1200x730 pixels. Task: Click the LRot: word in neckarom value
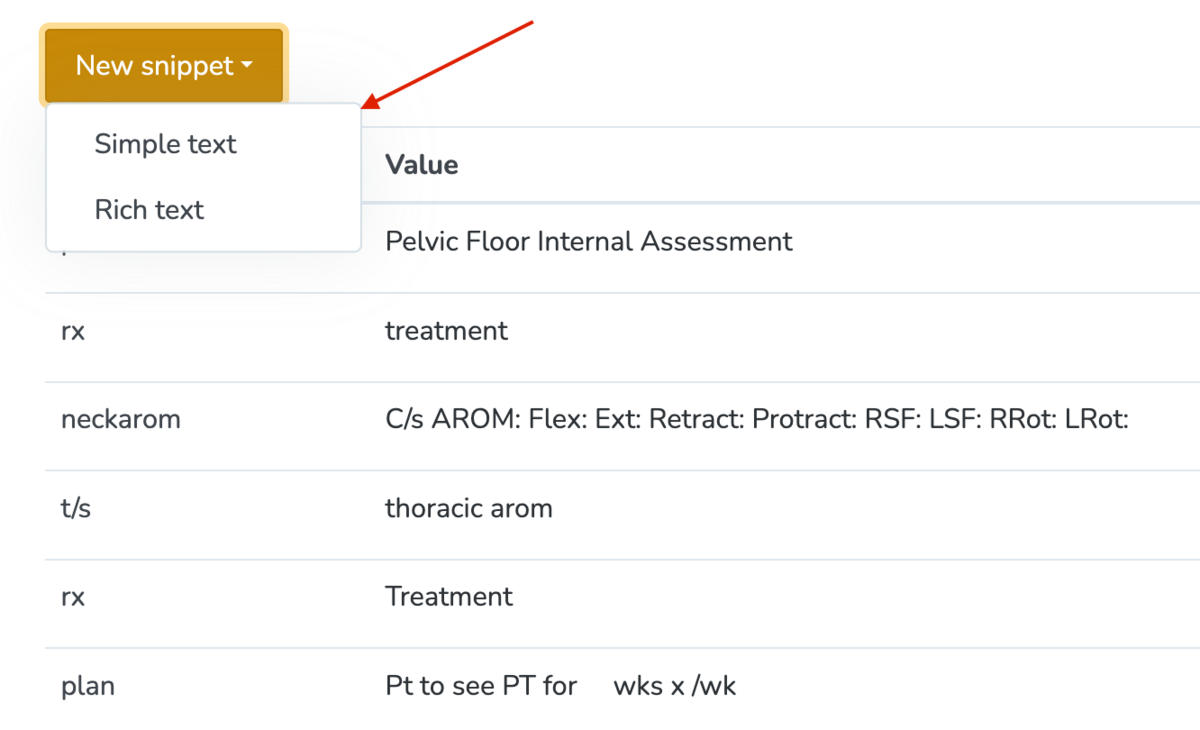pyautogui.click(x=1097, y=419)
